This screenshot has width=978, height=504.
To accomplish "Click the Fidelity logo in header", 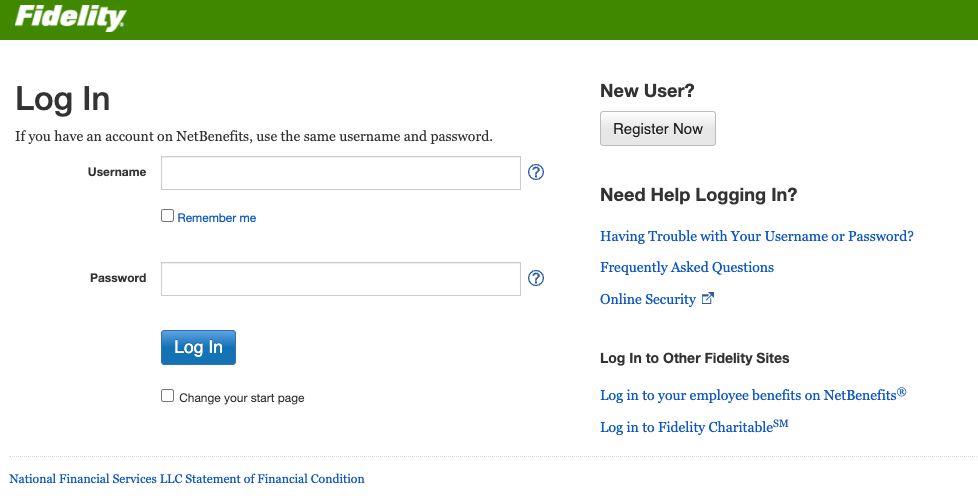I will [70, 17].
